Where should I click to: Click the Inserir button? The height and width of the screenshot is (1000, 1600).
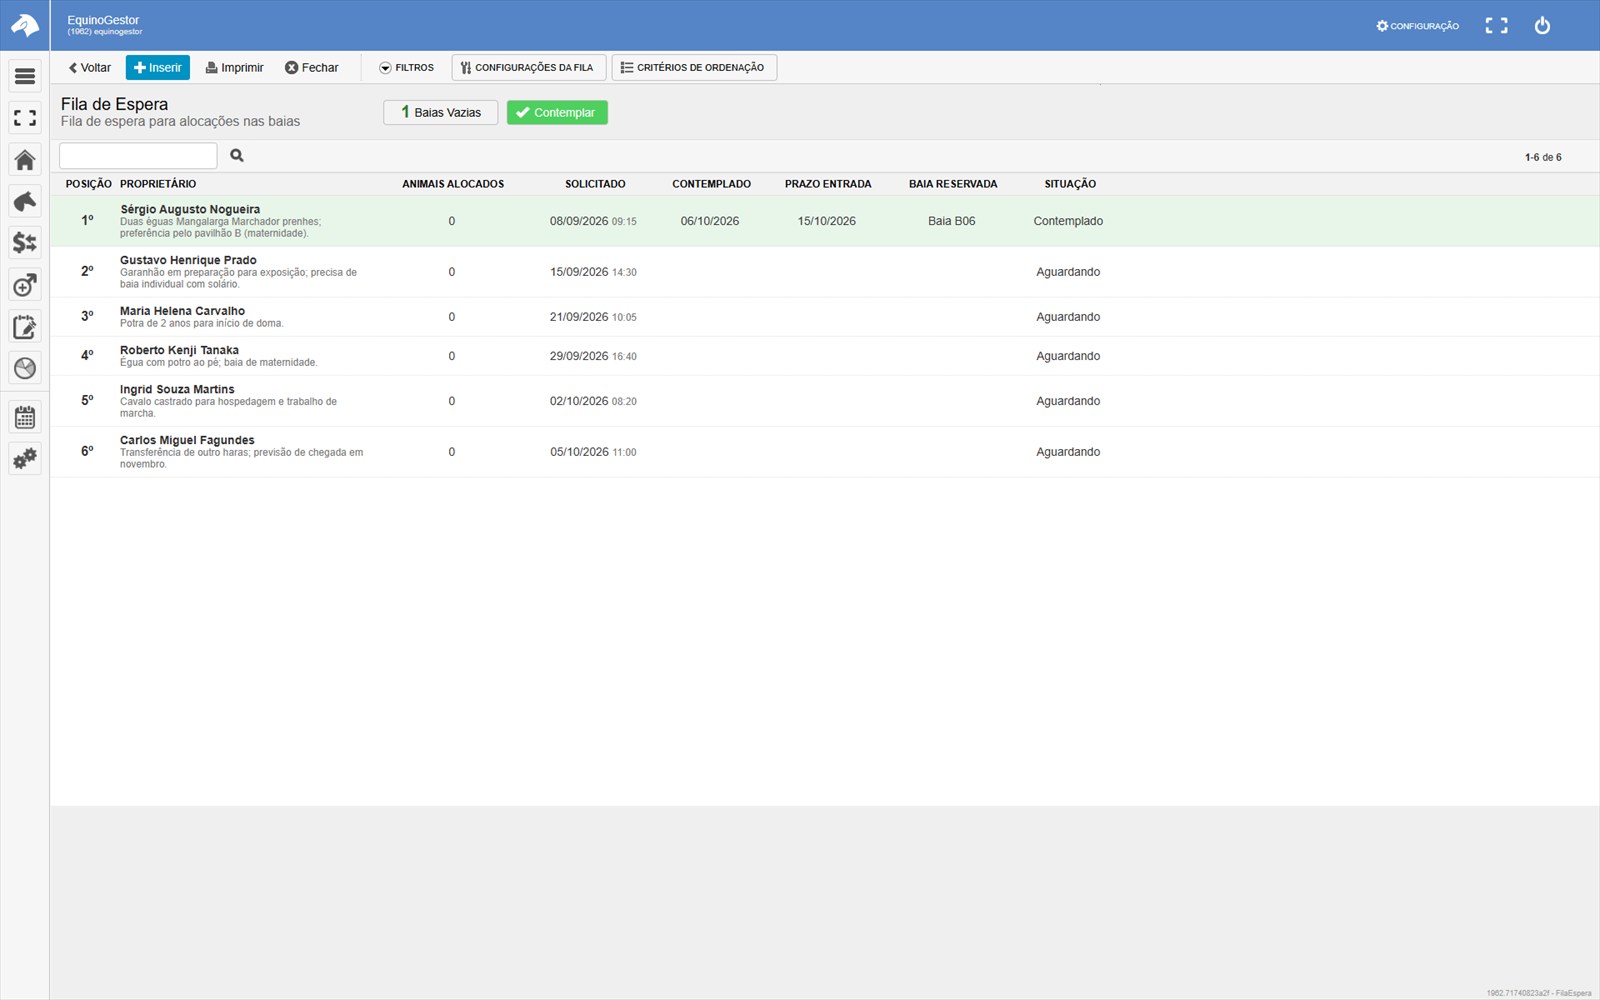pyautogui.click(x=158, y=68)
